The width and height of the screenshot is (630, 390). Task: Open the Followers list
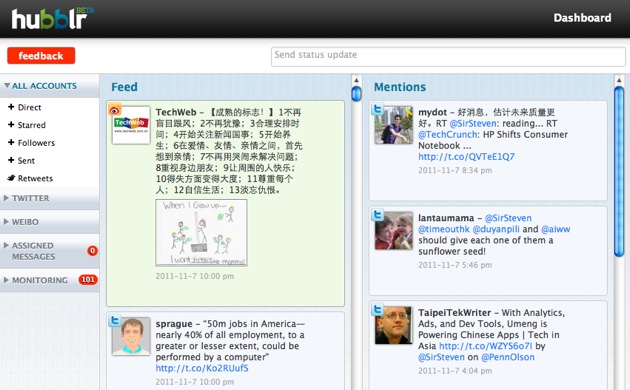36,143
